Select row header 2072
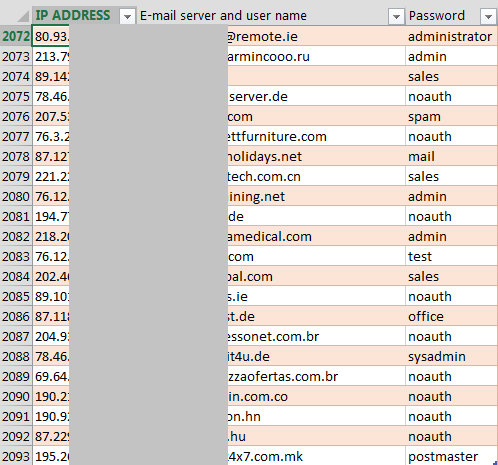Viewport: 498px width, 465px height. 16,36
